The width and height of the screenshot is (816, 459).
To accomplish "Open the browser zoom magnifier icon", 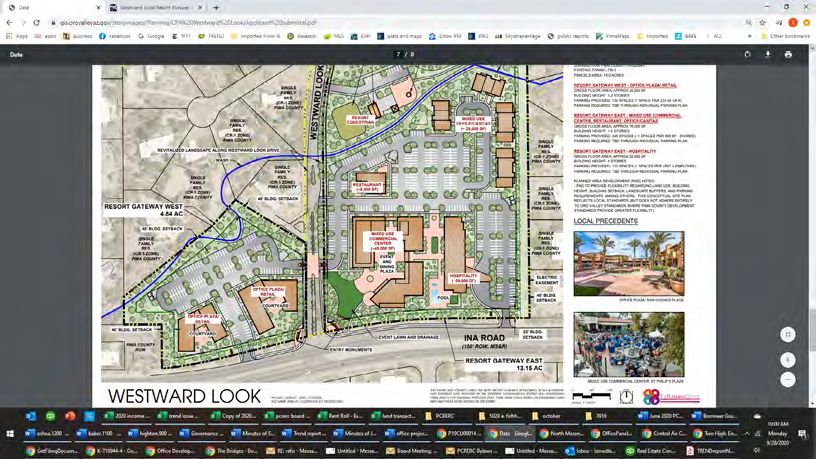I will (748, 22).
